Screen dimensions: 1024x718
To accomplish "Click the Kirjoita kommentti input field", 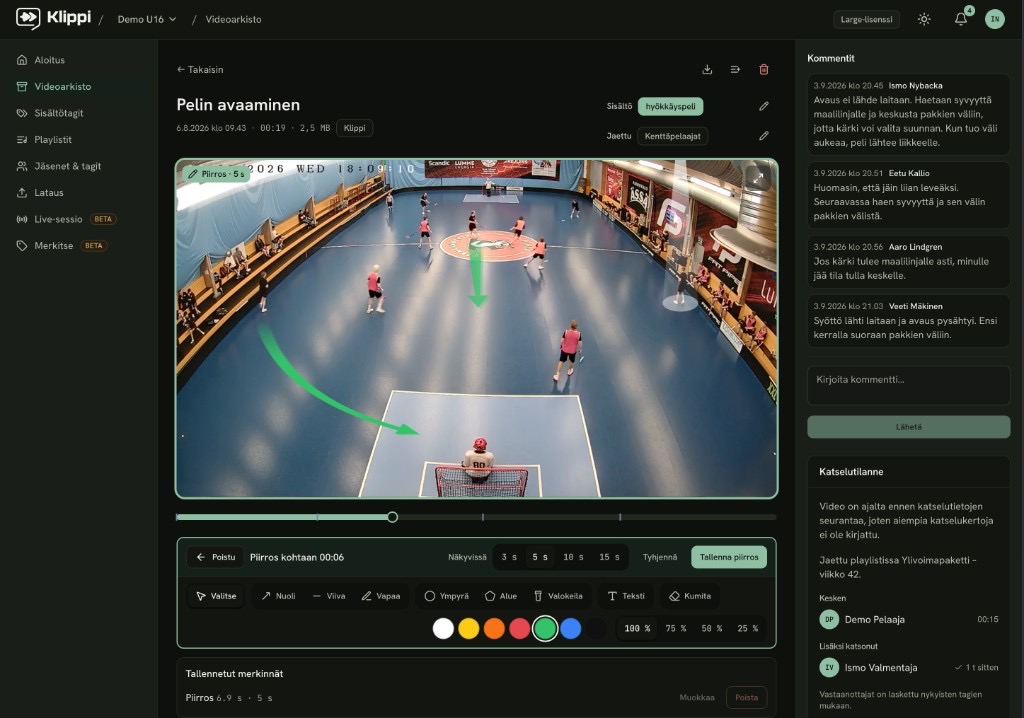I will click(908, 385).
